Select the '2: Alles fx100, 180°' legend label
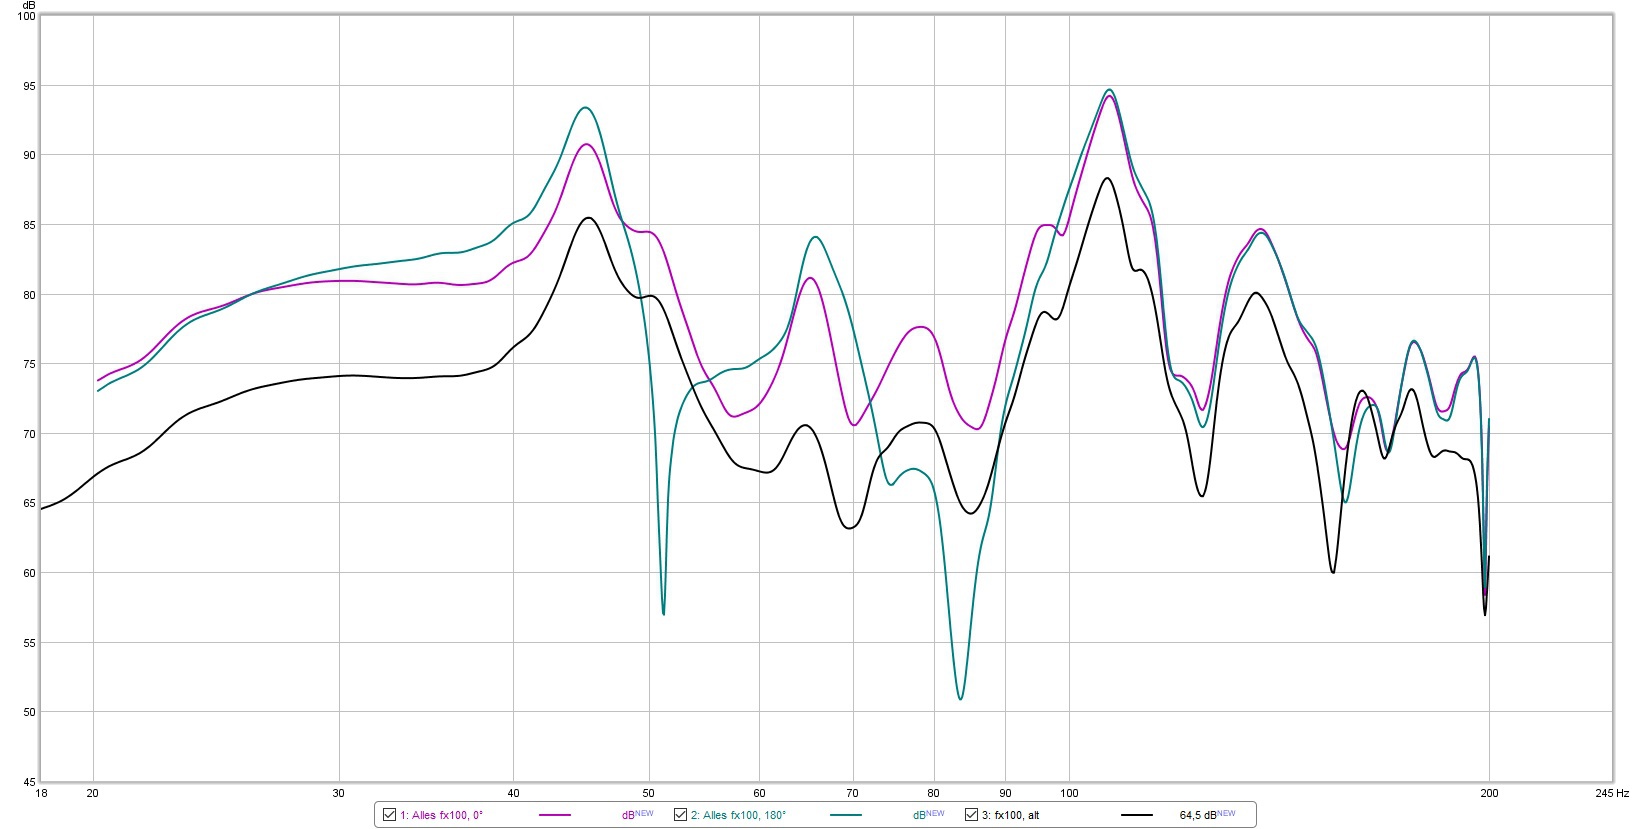This screenshot has width=1632, height=829. (738, 815)
